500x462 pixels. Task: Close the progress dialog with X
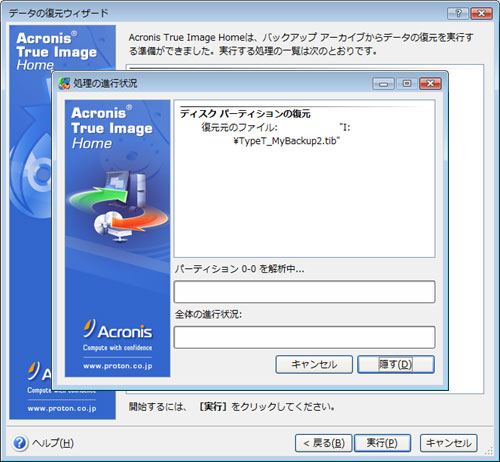430,84
